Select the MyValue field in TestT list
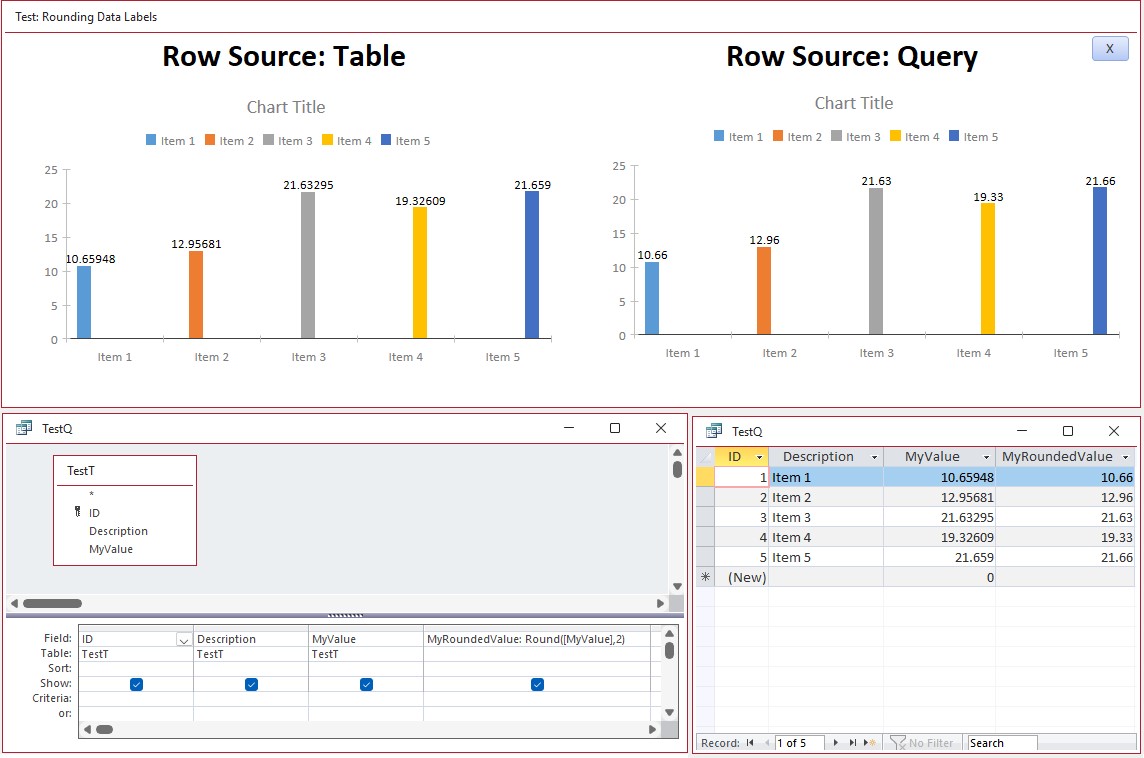This screenshot has width=1144, height=758. point(110,549)
